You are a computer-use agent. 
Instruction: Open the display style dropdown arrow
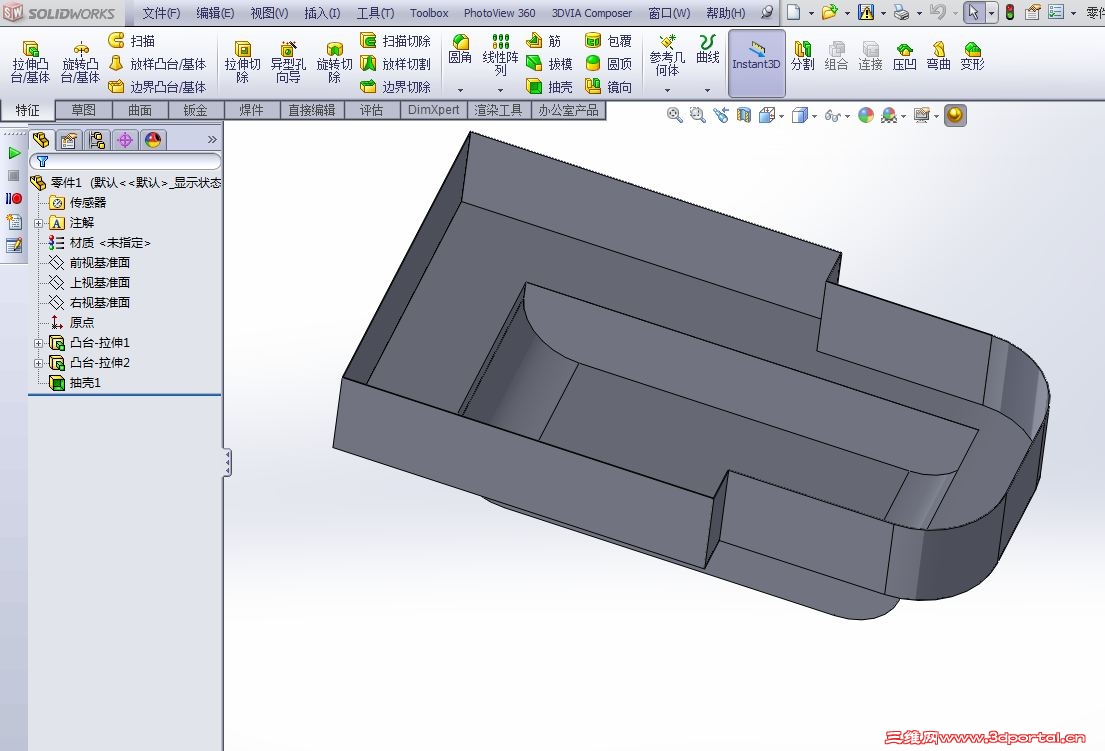(815, 116)
